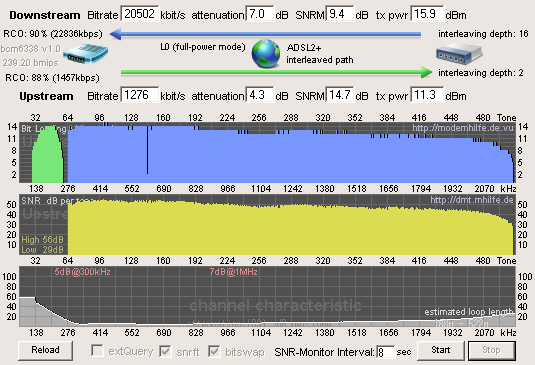Click the Reload button
Image resolution: width=535 pixels, height=365 pixels.
45,350
